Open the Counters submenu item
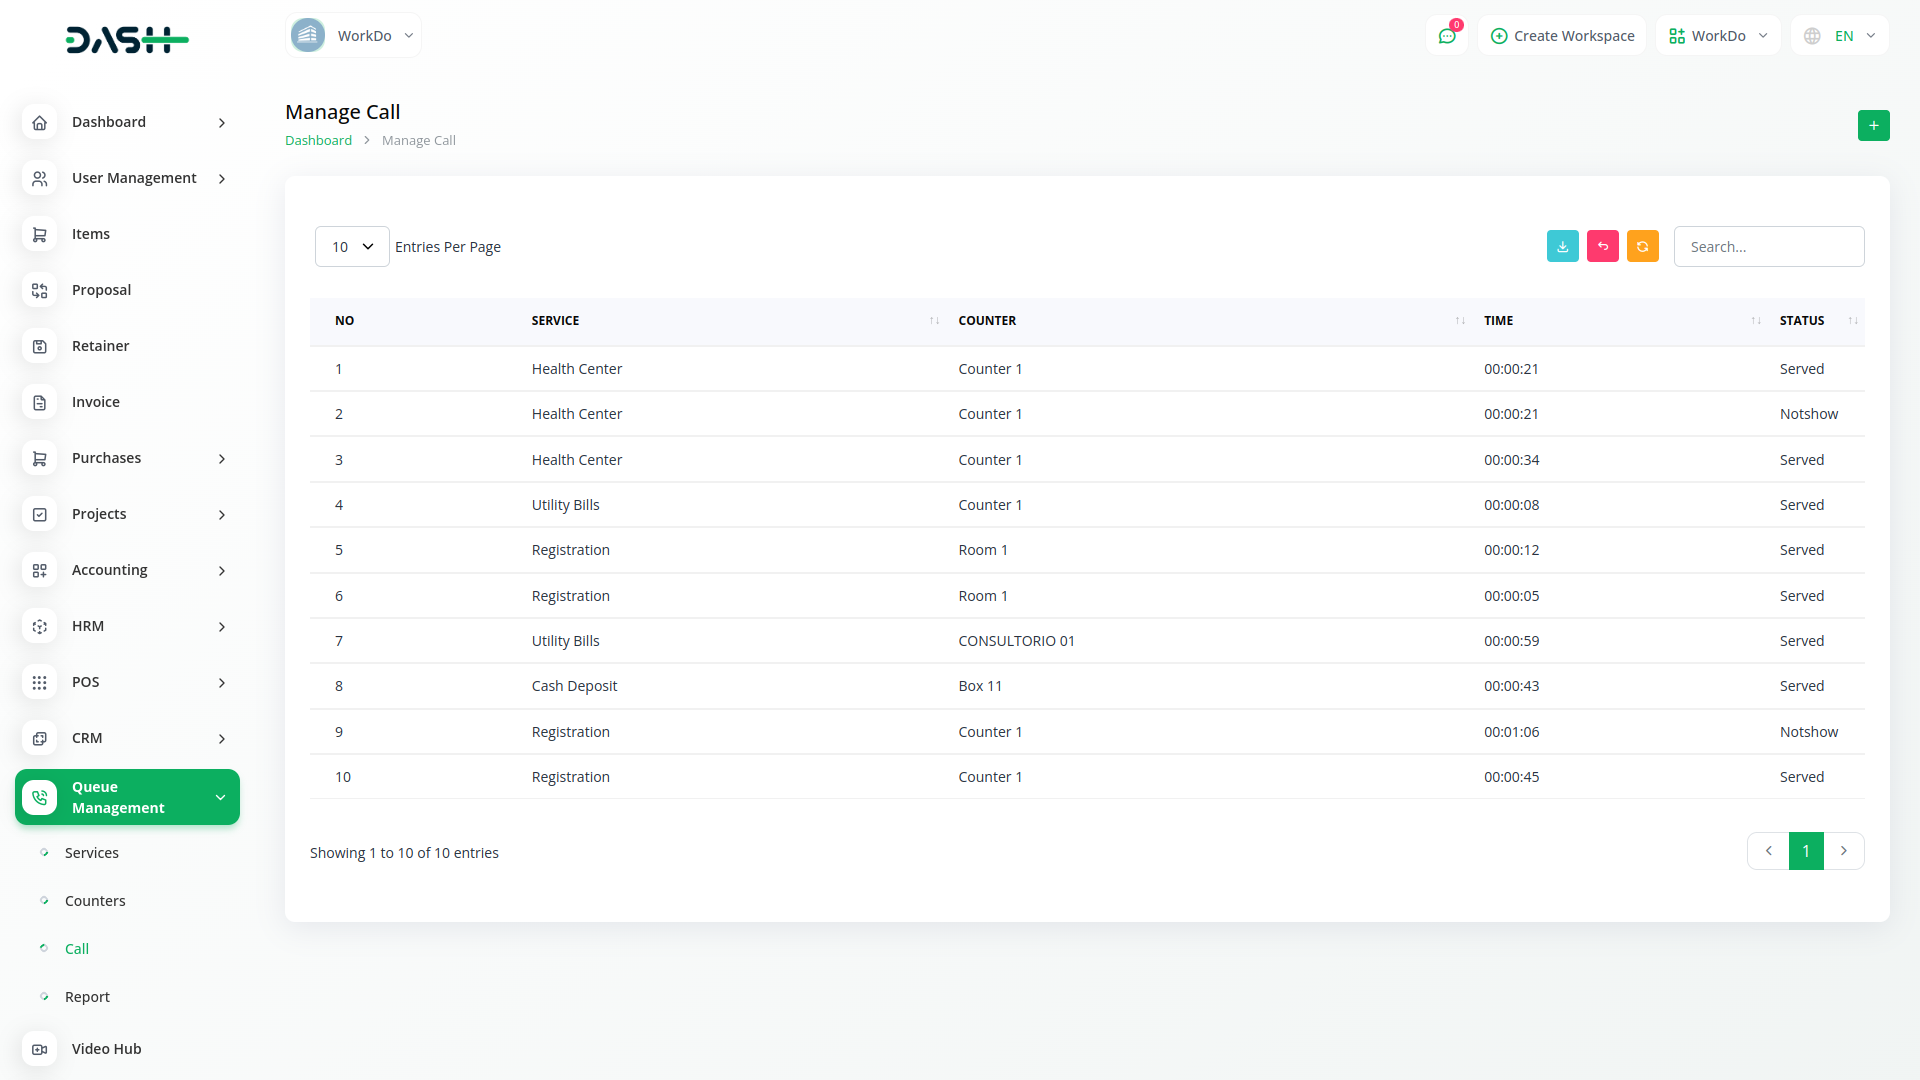Image resolution: width=1920 pixels, height=1080 pixels. [x=95, y=901]
